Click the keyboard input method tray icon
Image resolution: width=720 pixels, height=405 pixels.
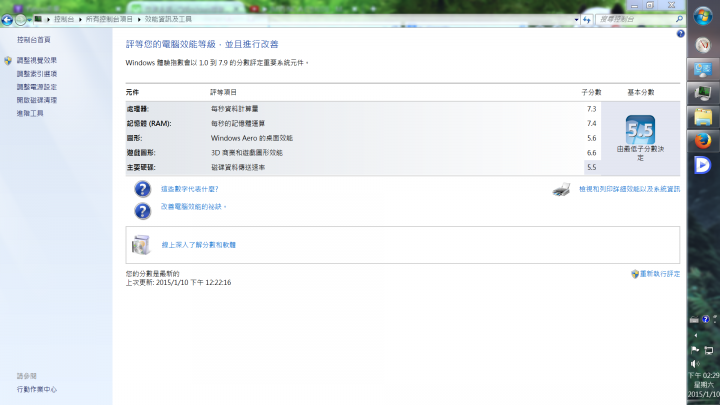[x=694, y=320]
